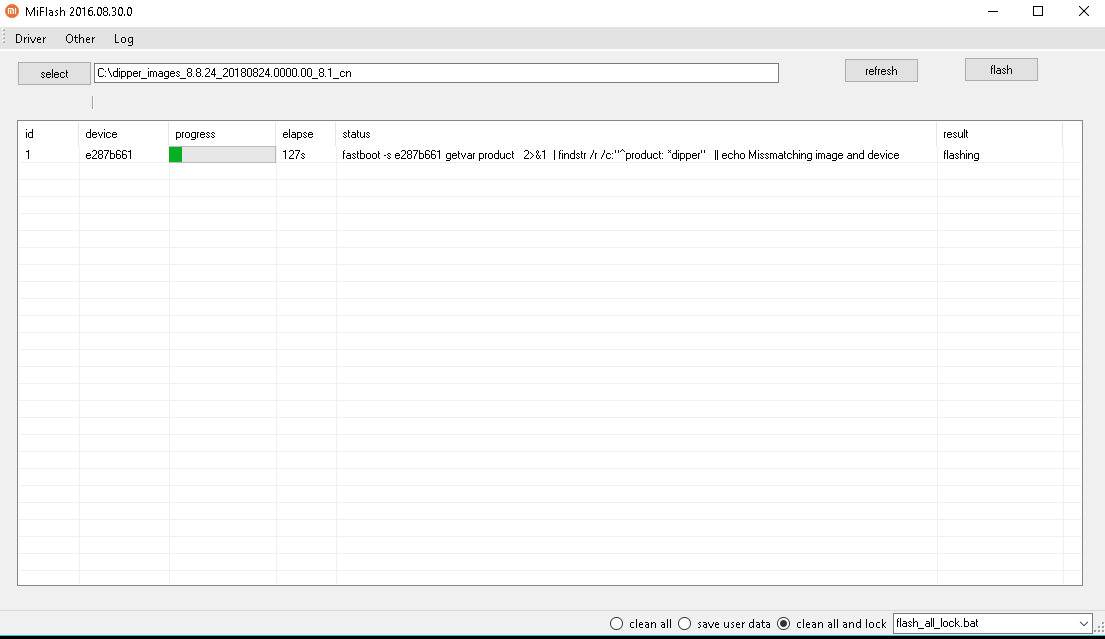Open the Driver menu

[30, 39]
